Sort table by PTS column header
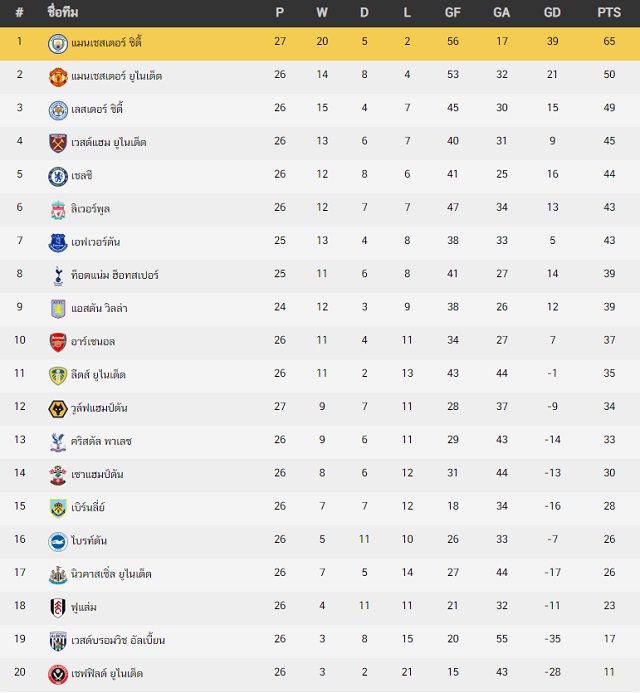Viewport: 640px width, 693px height. click(x=609, y=12)
